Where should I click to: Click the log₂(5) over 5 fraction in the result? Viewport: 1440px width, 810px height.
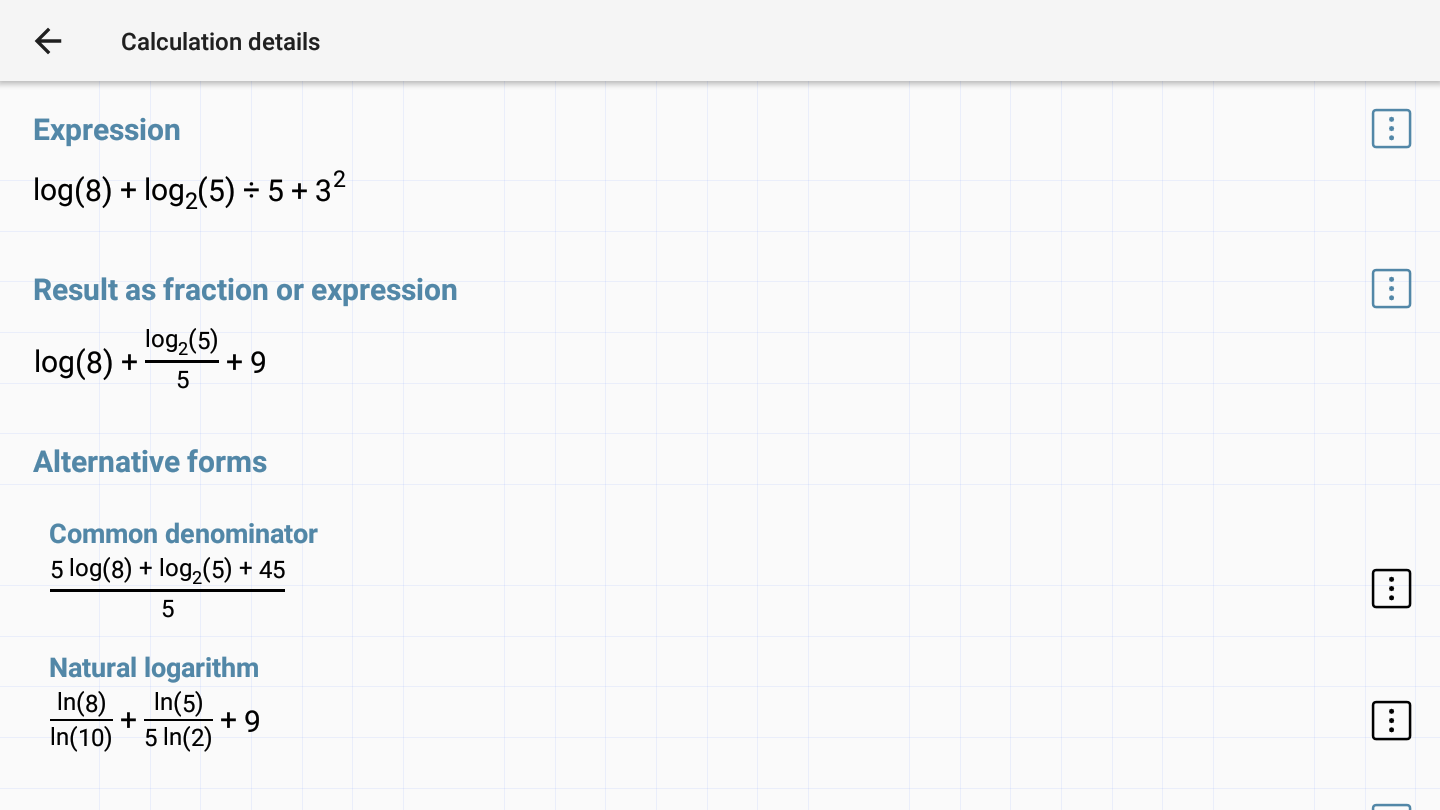[x=182, y=360]
